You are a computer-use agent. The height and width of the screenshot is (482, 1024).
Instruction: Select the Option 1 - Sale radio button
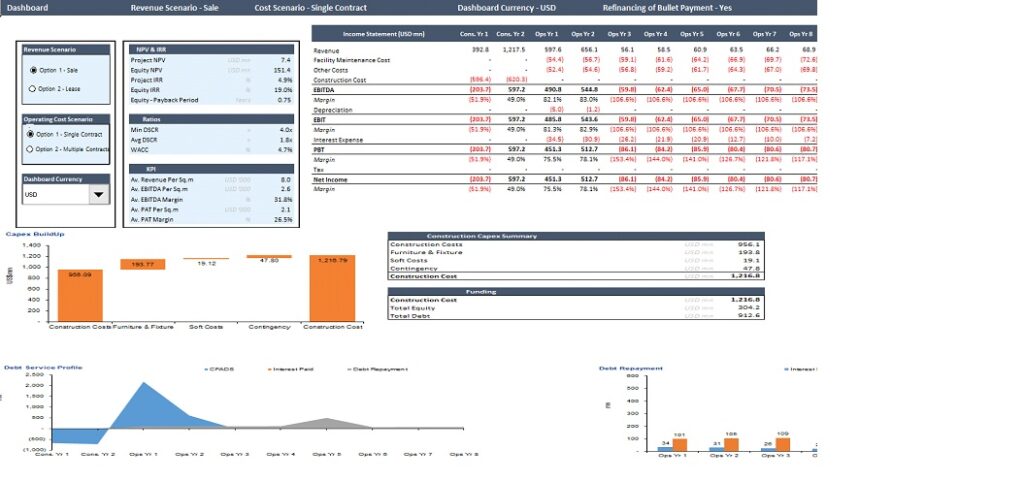[x=35, y=70]
